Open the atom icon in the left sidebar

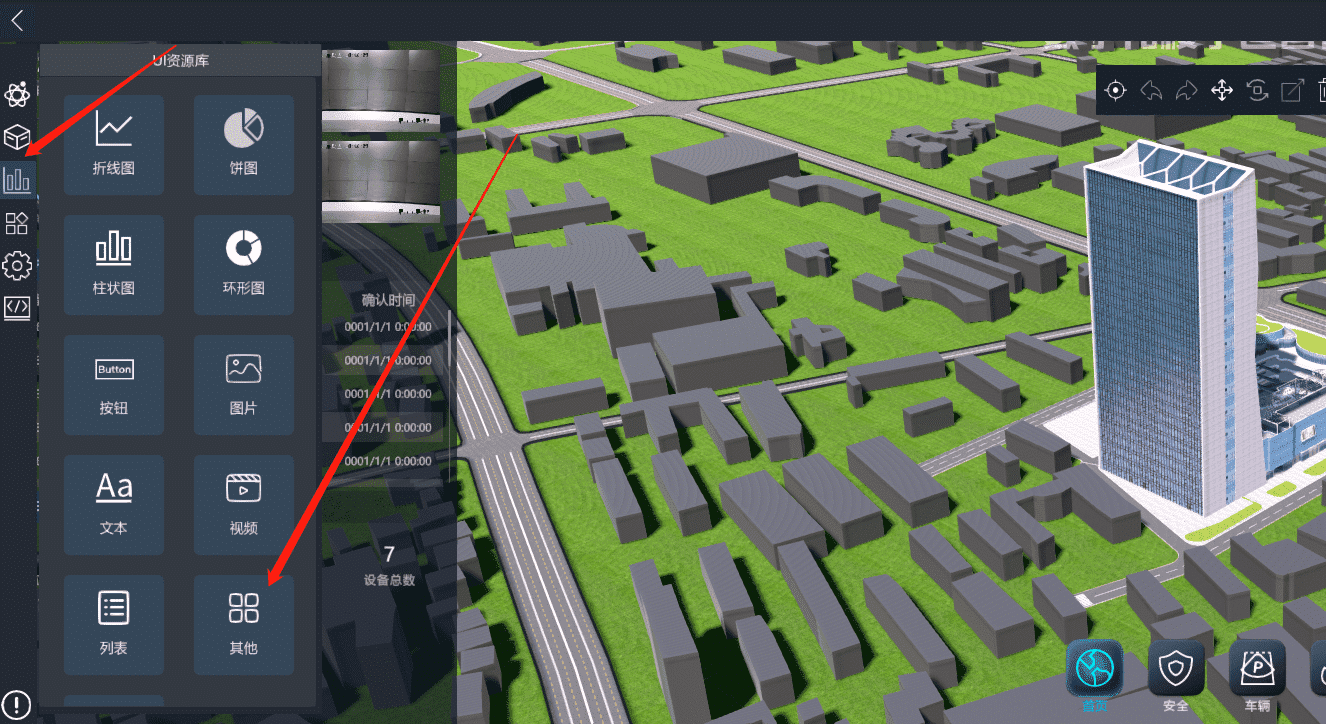click(x=17, y=95)
